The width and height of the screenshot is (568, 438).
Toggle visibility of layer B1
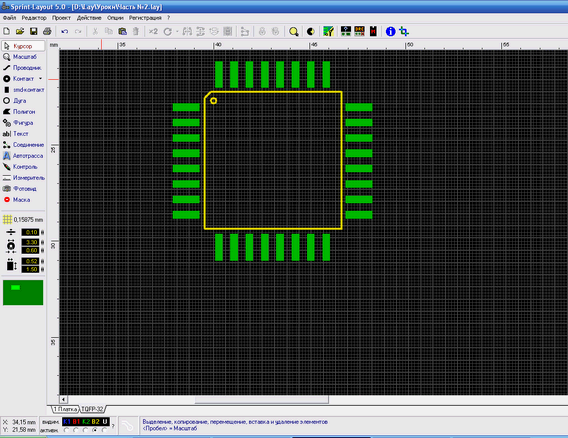point(76,421)
